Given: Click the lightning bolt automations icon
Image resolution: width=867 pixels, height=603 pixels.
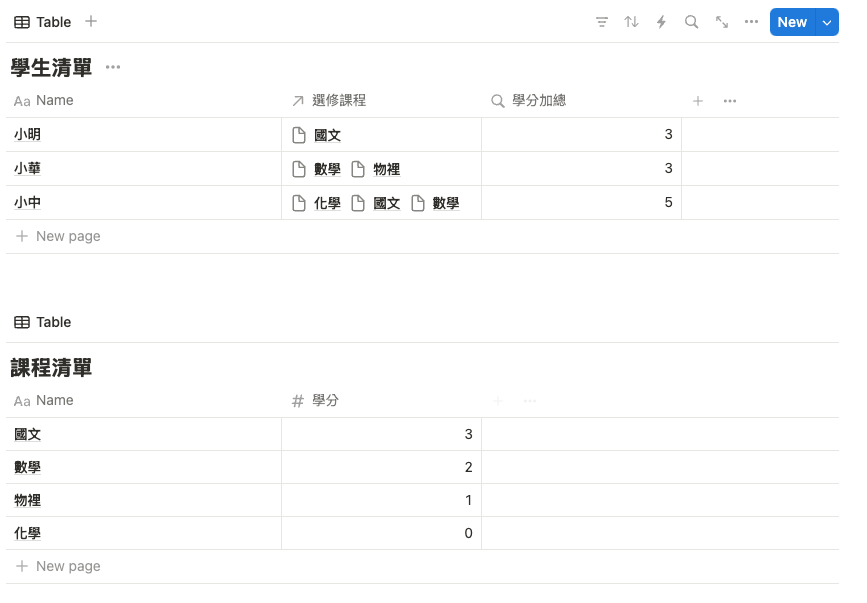Looking at the screenshot, I should coord(661,22).
